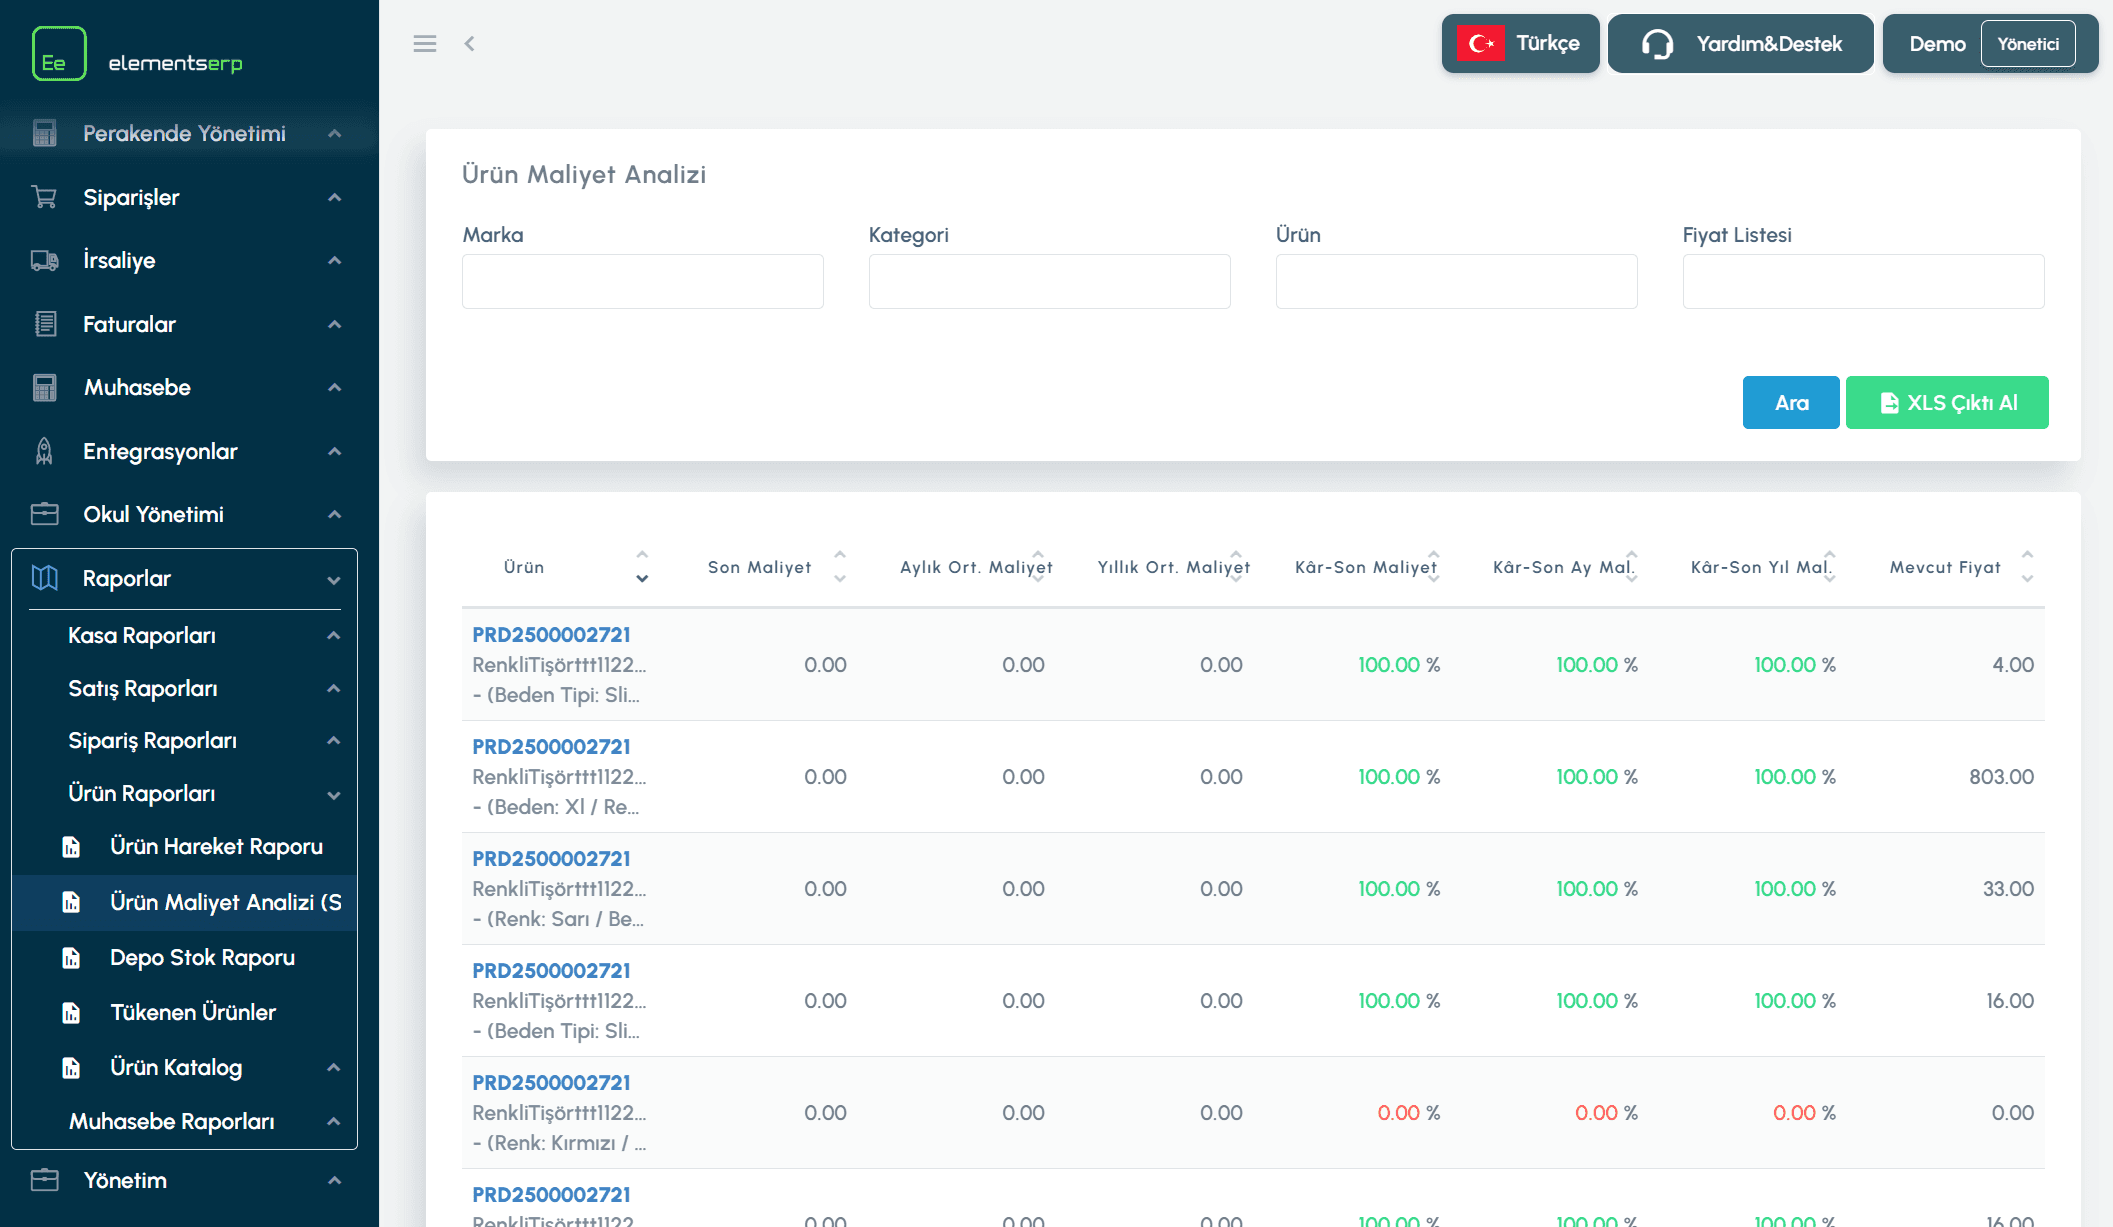Open the Ürün Hareket Raporu item
Screen dimensions: 2113x1227
point(216,846)
